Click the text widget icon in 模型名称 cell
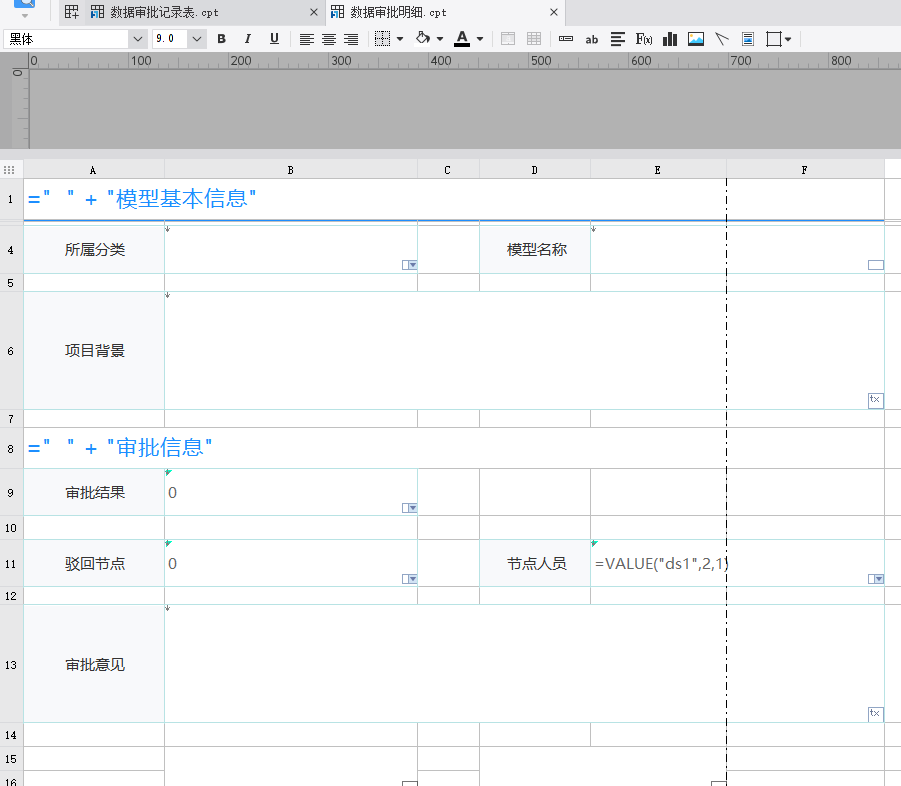The height and width of the screenshot is (786, 901). click(x=876, y=265)
